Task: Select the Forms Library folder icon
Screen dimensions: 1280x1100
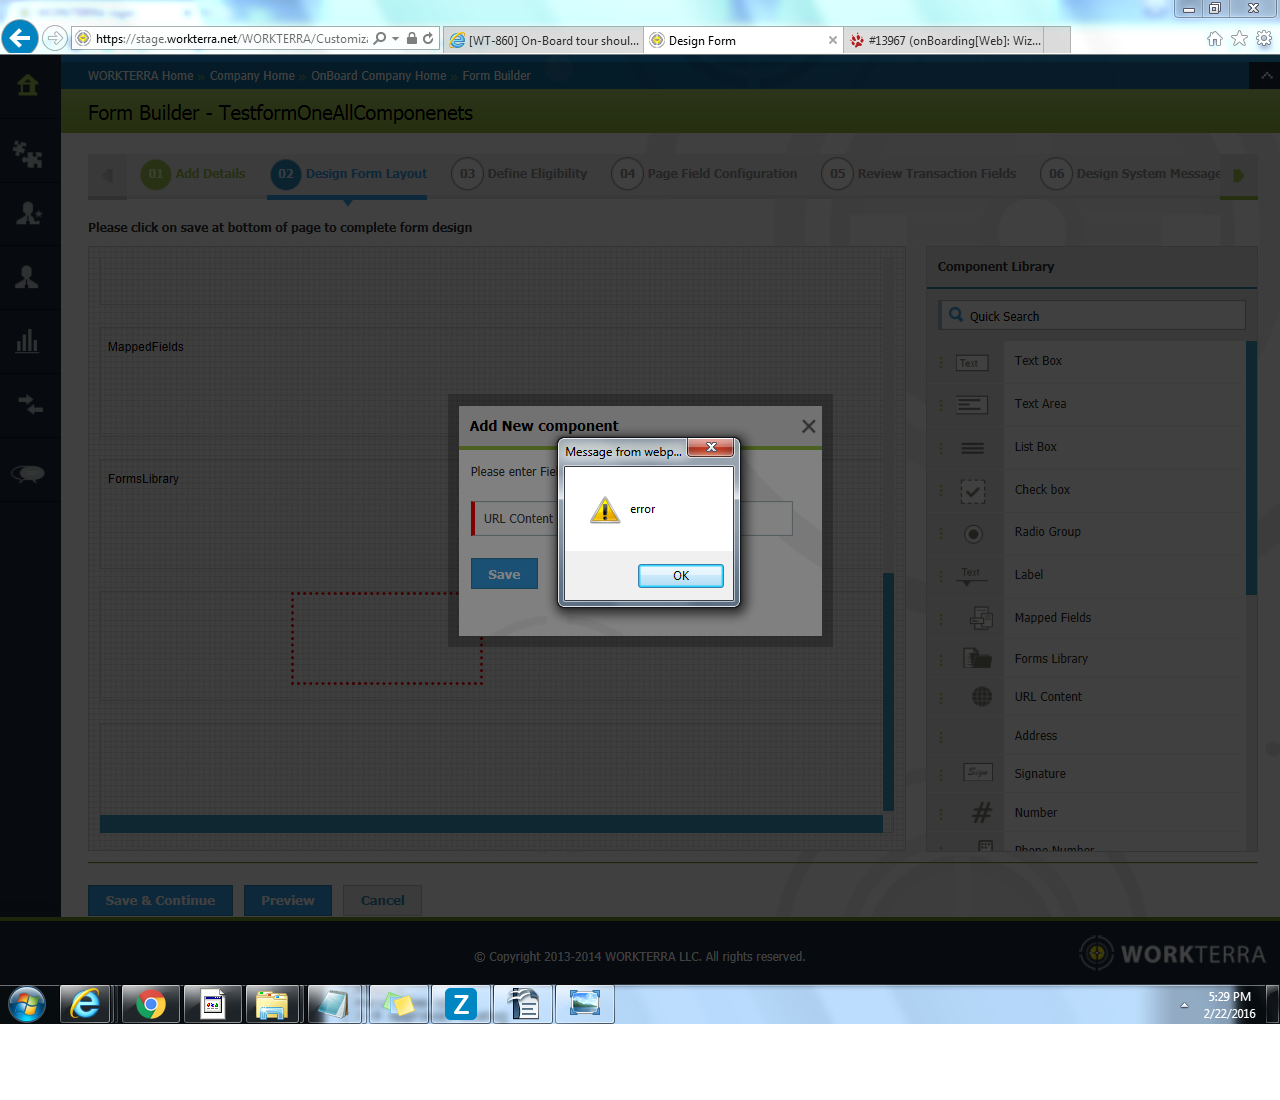Action: click(x=977, y=658)
